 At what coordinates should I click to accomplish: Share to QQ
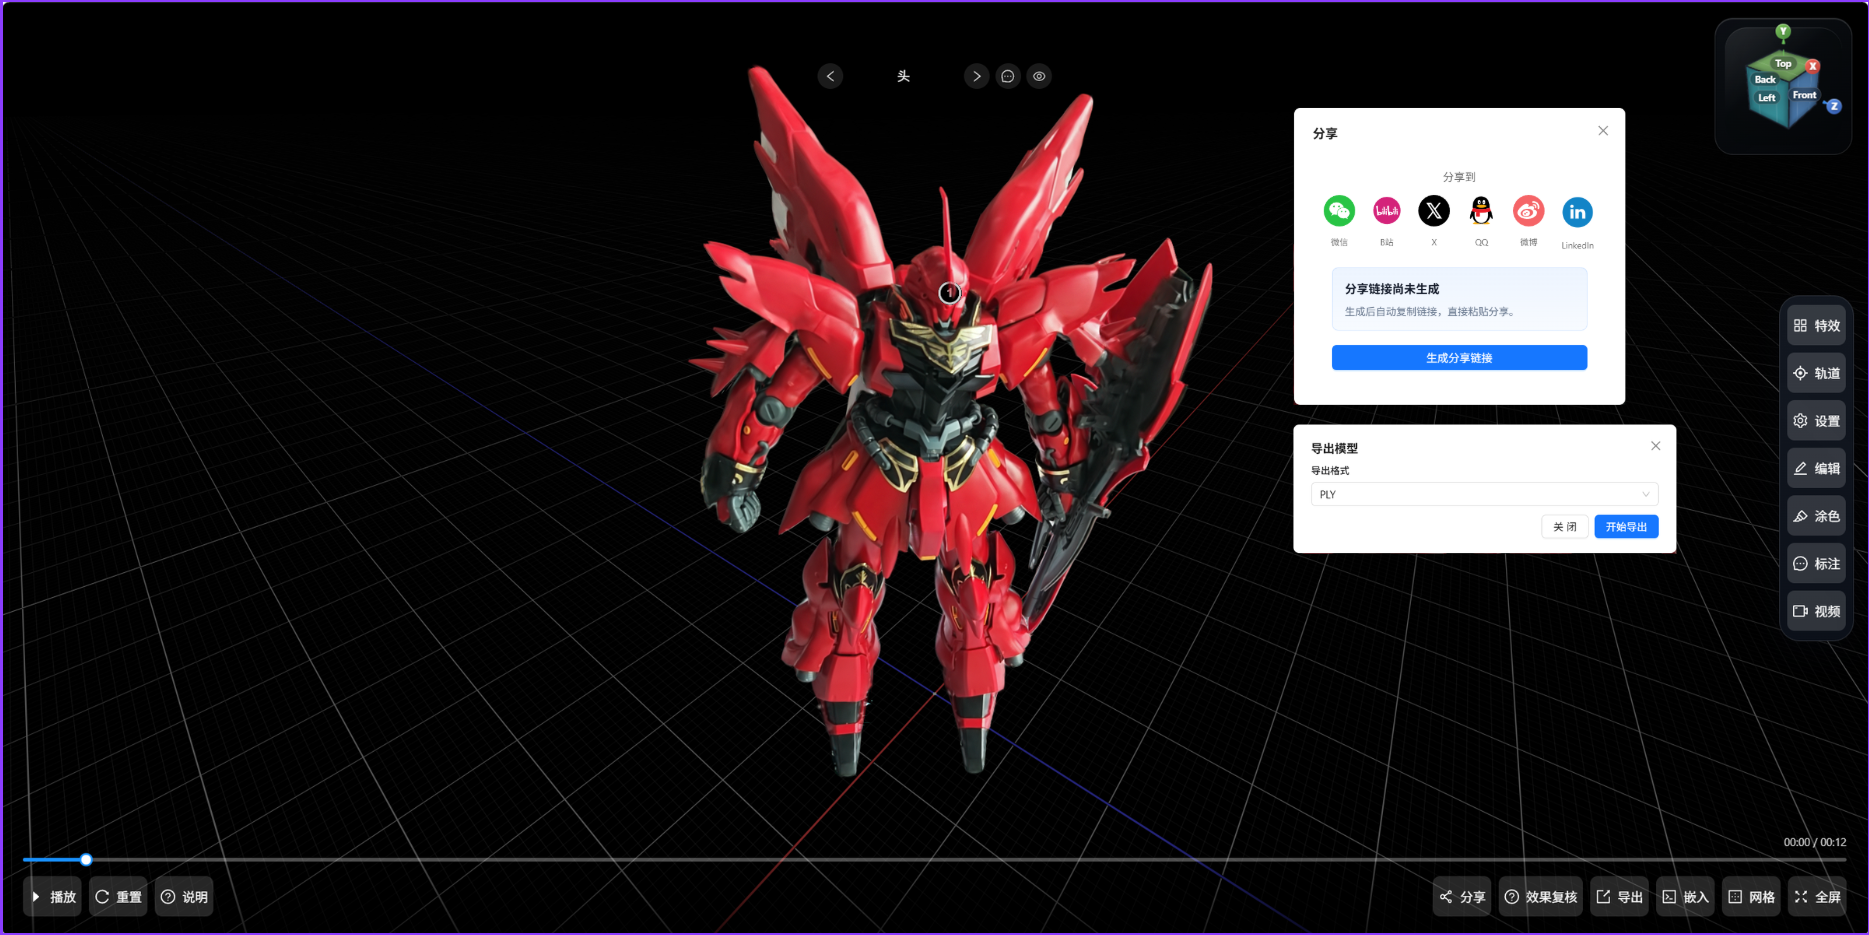(1481, 211)
